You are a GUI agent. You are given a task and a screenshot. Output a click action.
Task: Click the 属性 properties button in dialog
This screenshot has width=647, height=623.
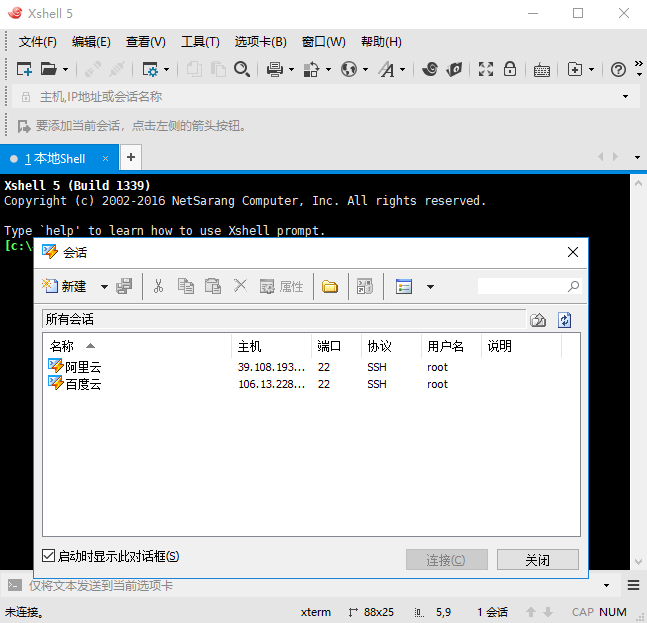click(281, 286)
